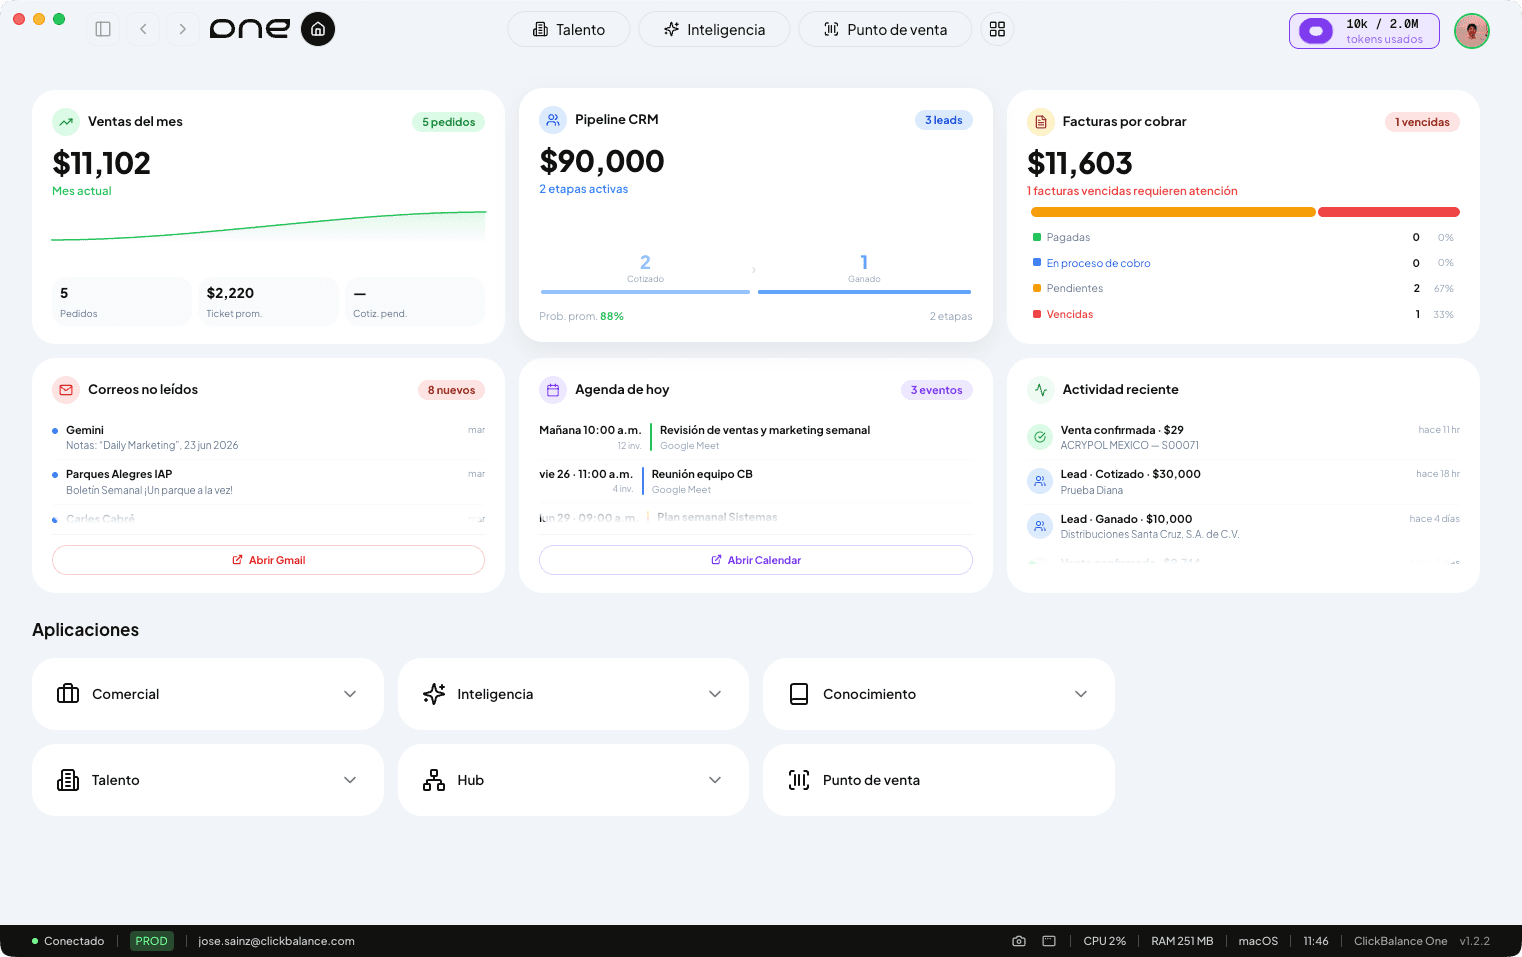The width and height of the screenshot is (1522, 957).
Task: Click the Cotiz. pend. stat box
Action: (415, 301)
